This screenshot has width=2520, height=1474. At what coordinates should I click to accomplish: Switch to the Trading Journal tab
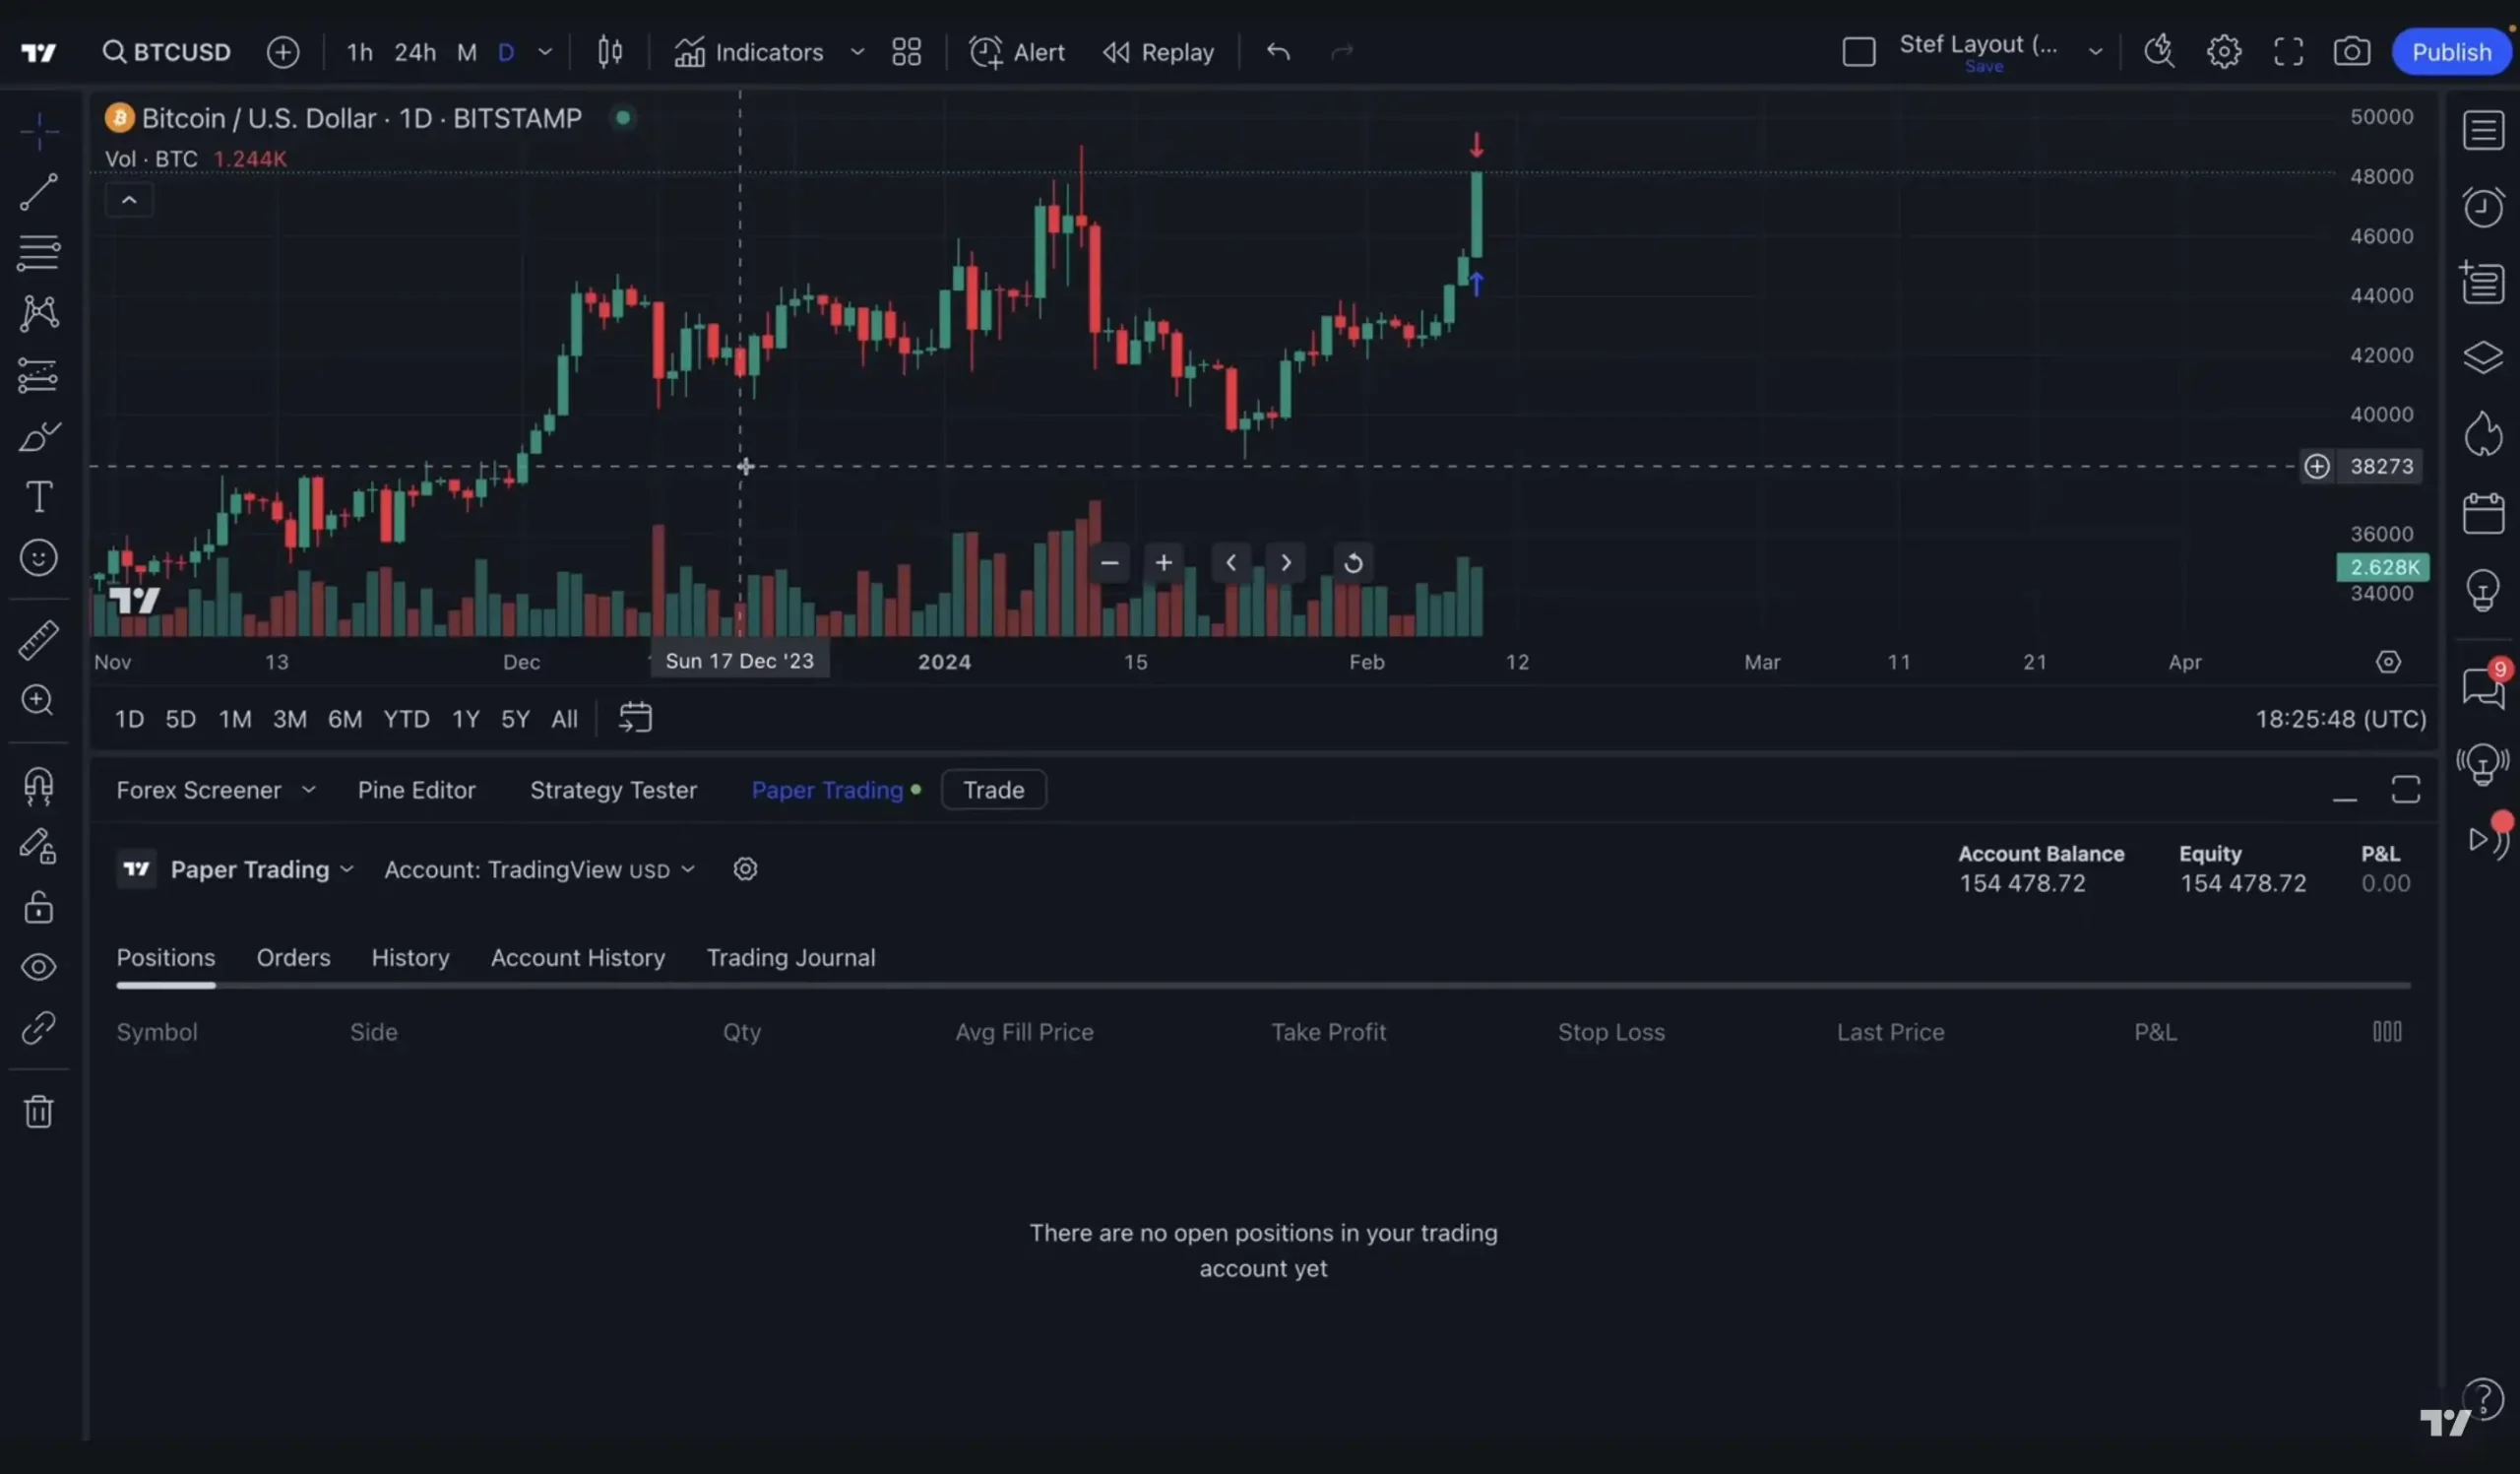(x=789, y=958)
